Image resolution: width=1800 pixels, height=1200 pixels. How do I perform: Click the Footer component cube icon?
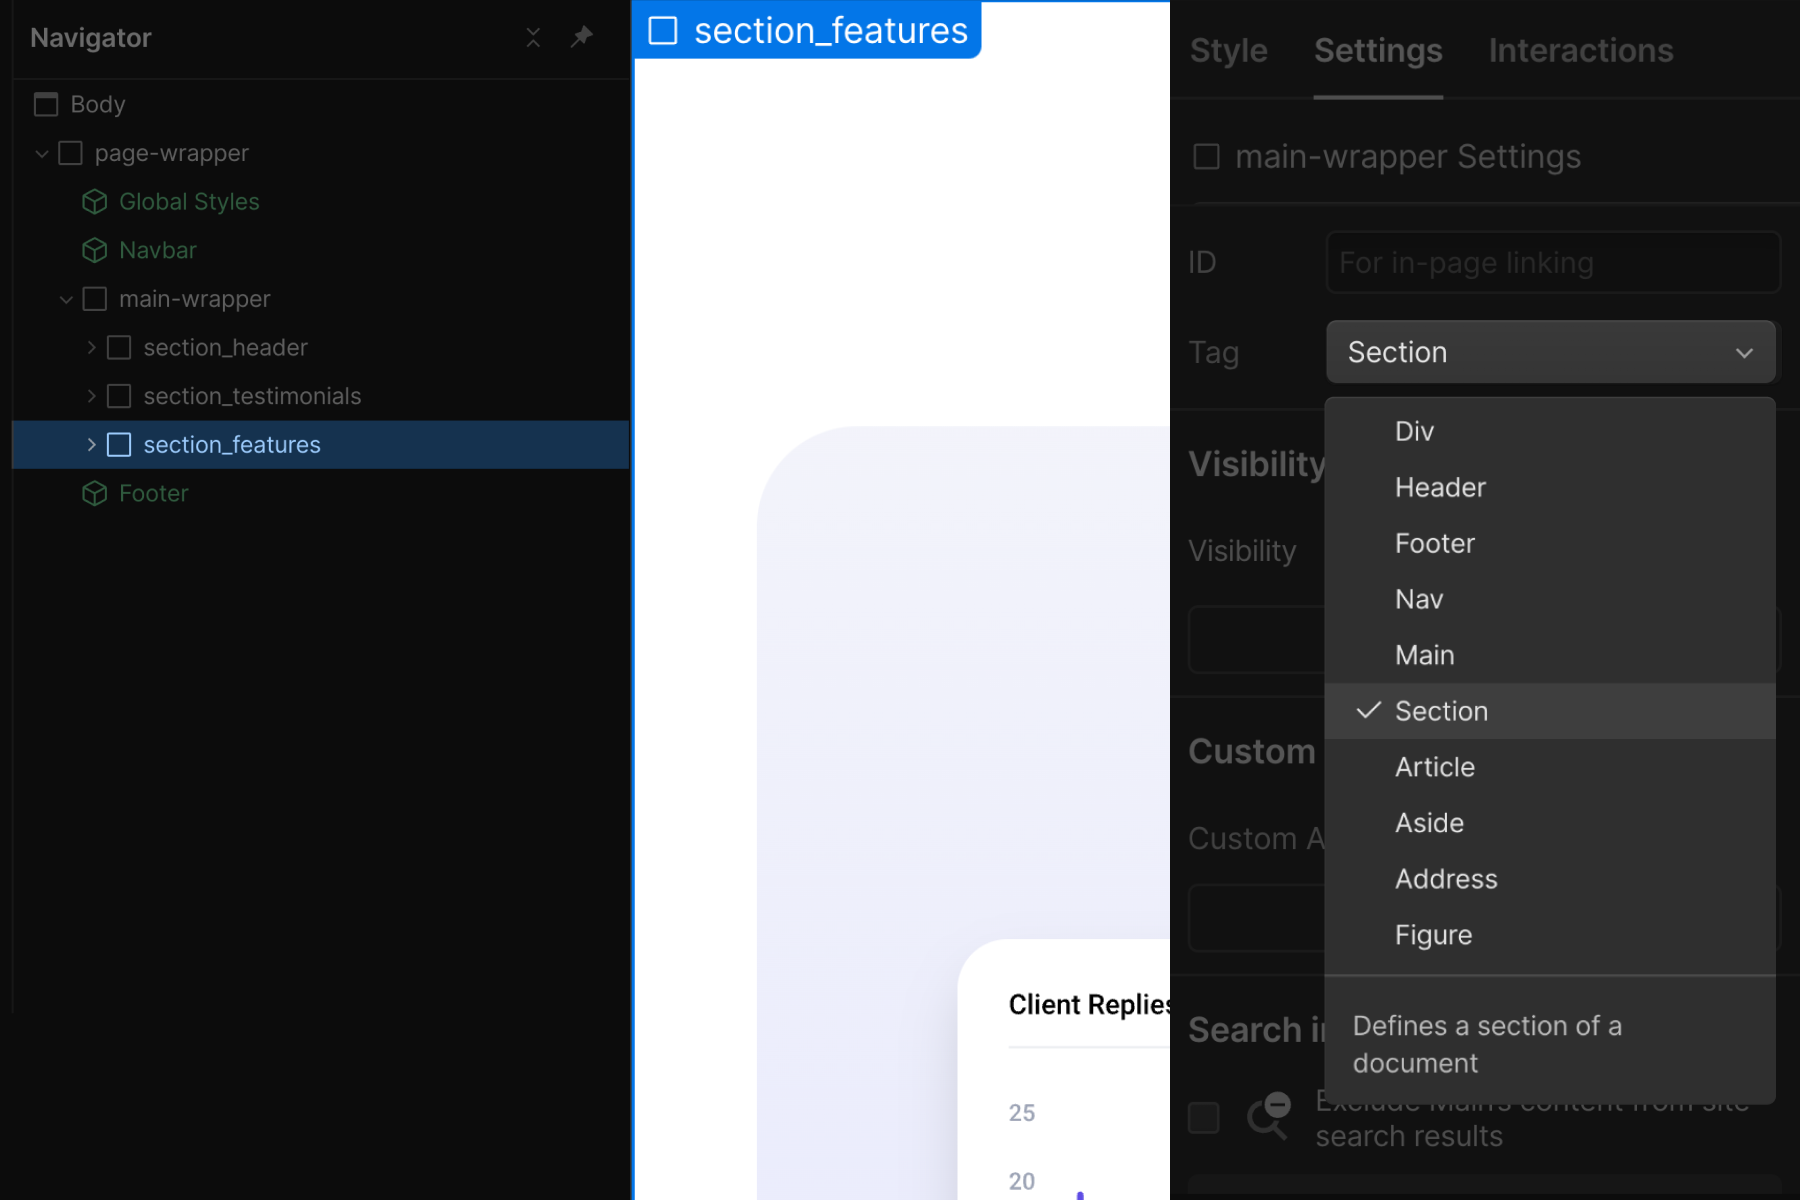click(94, 493)
